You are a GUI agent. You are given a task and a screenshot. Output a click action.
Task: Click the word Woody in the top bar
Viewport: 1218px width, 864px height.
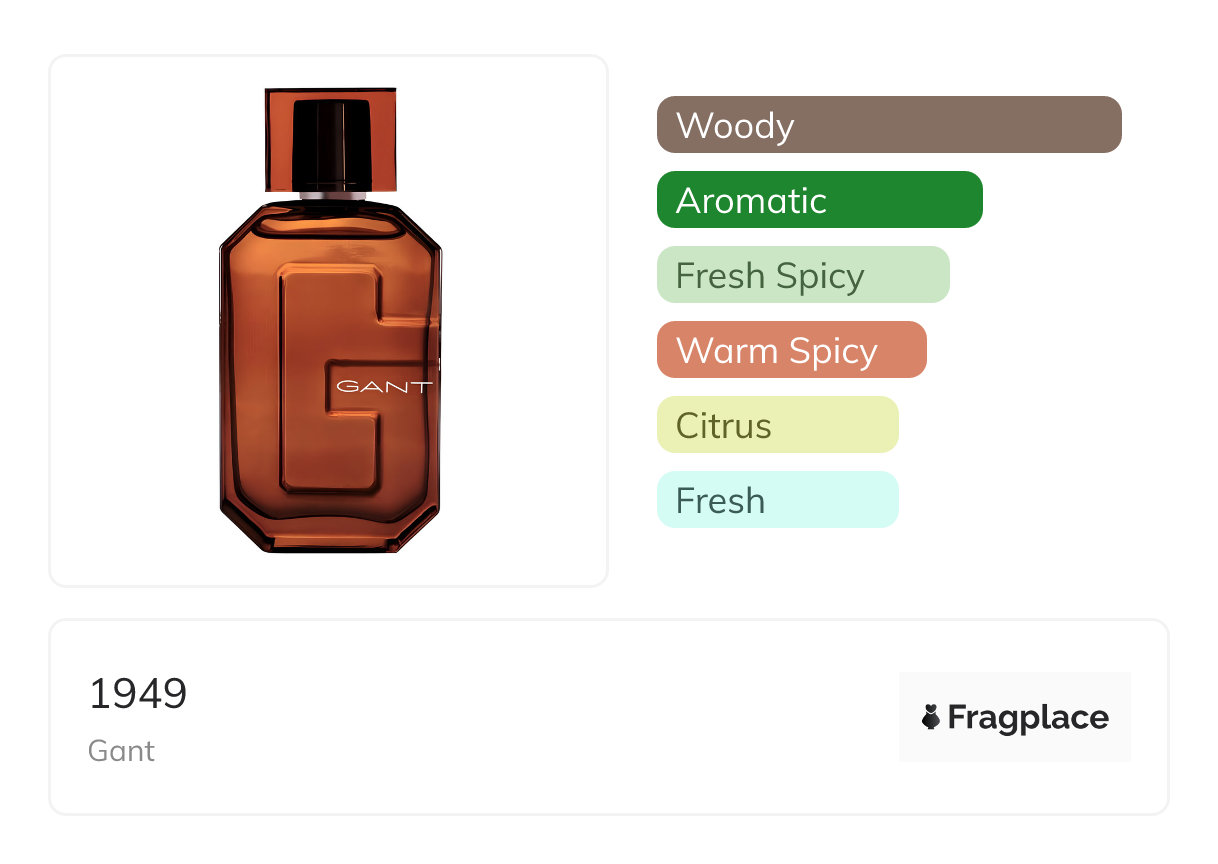click(735, 126)
